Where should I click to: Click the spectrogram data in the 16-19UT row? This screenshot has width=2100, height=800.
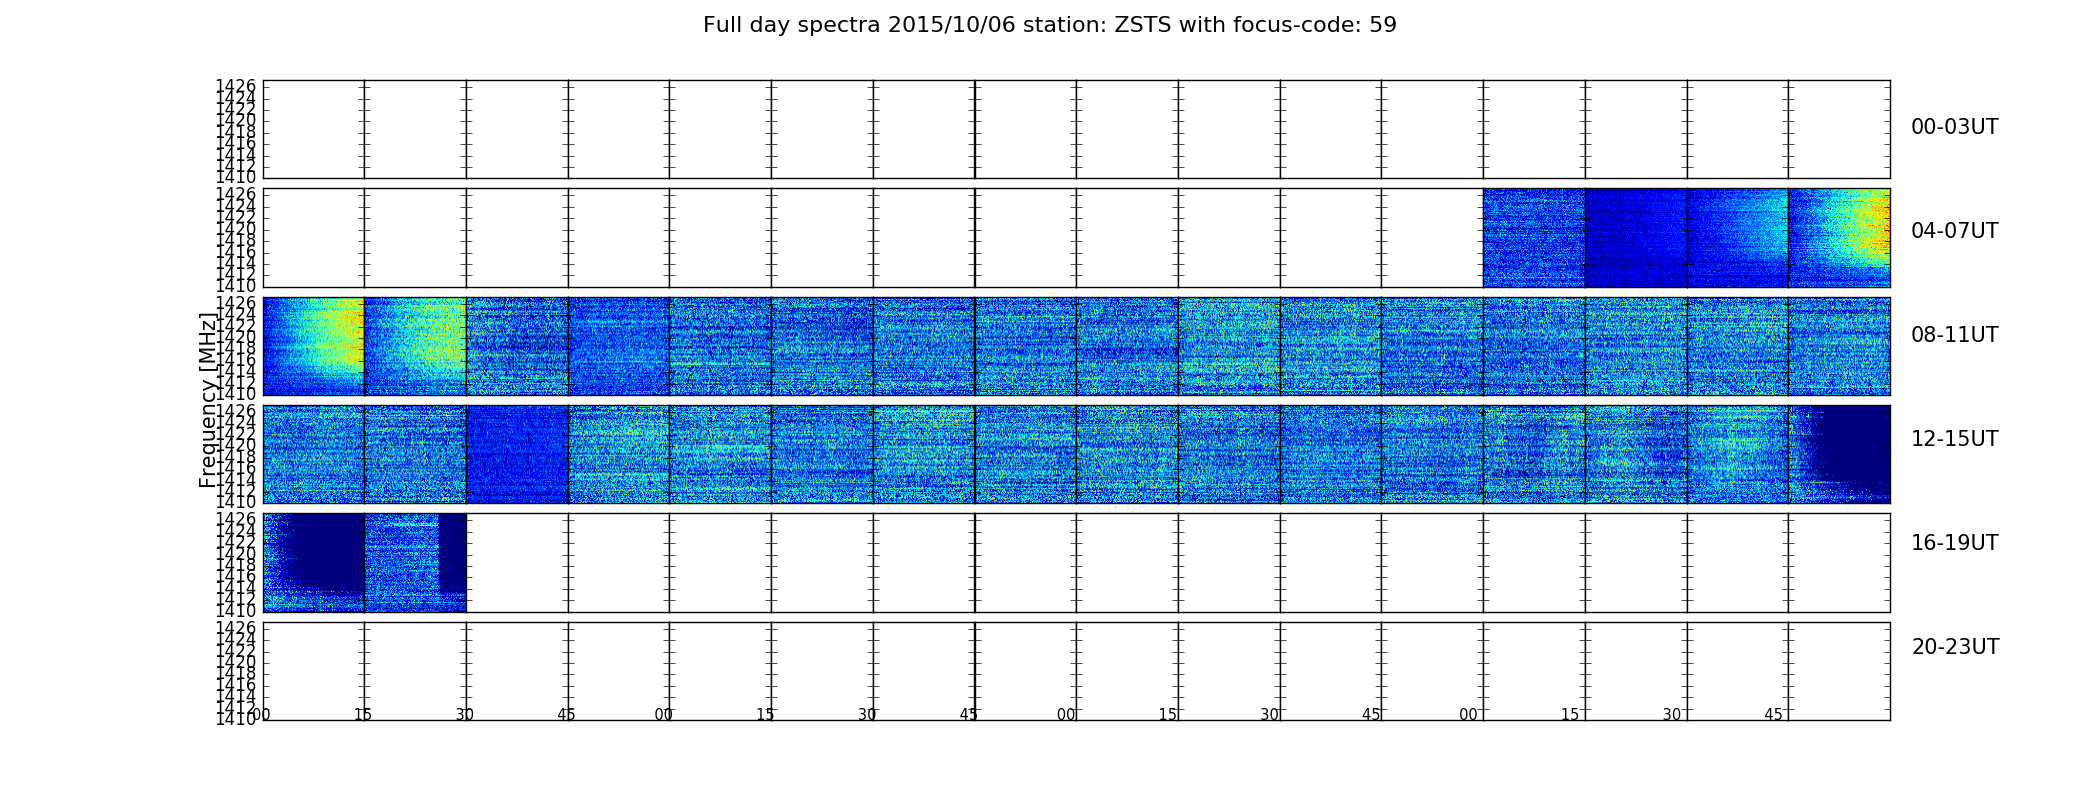point(364,562)
